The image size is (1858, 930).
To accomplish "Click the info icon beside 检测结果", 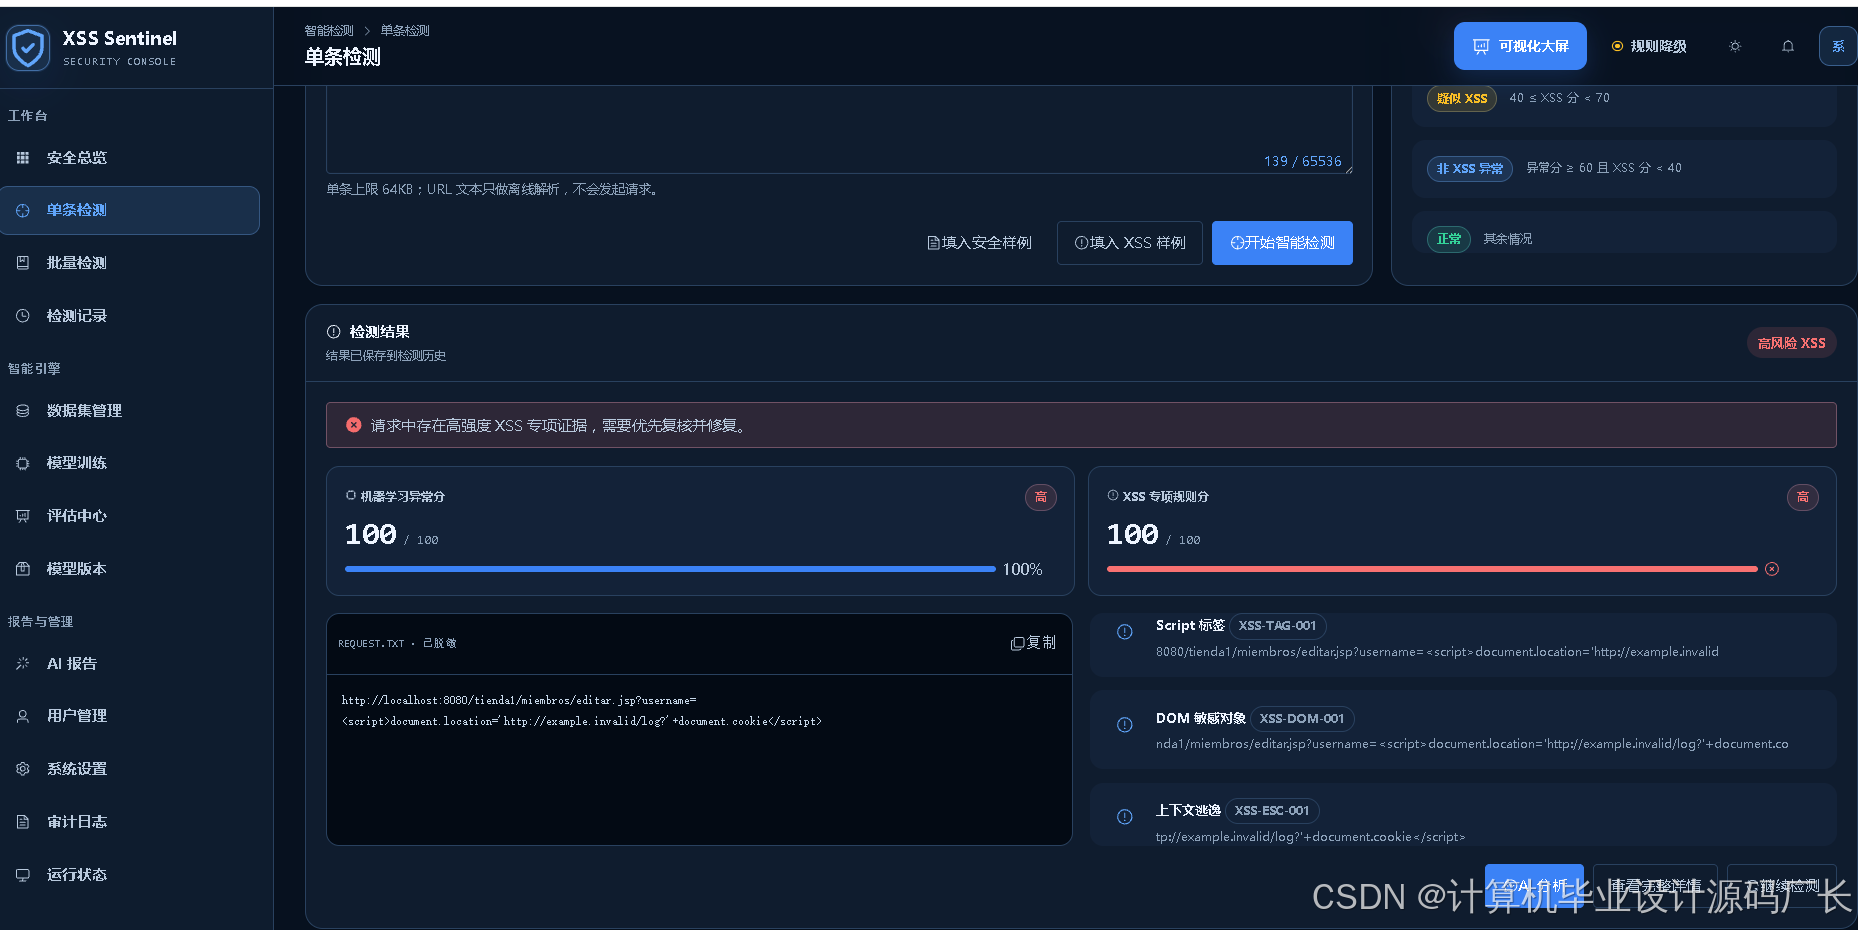I will click(334, 332).
